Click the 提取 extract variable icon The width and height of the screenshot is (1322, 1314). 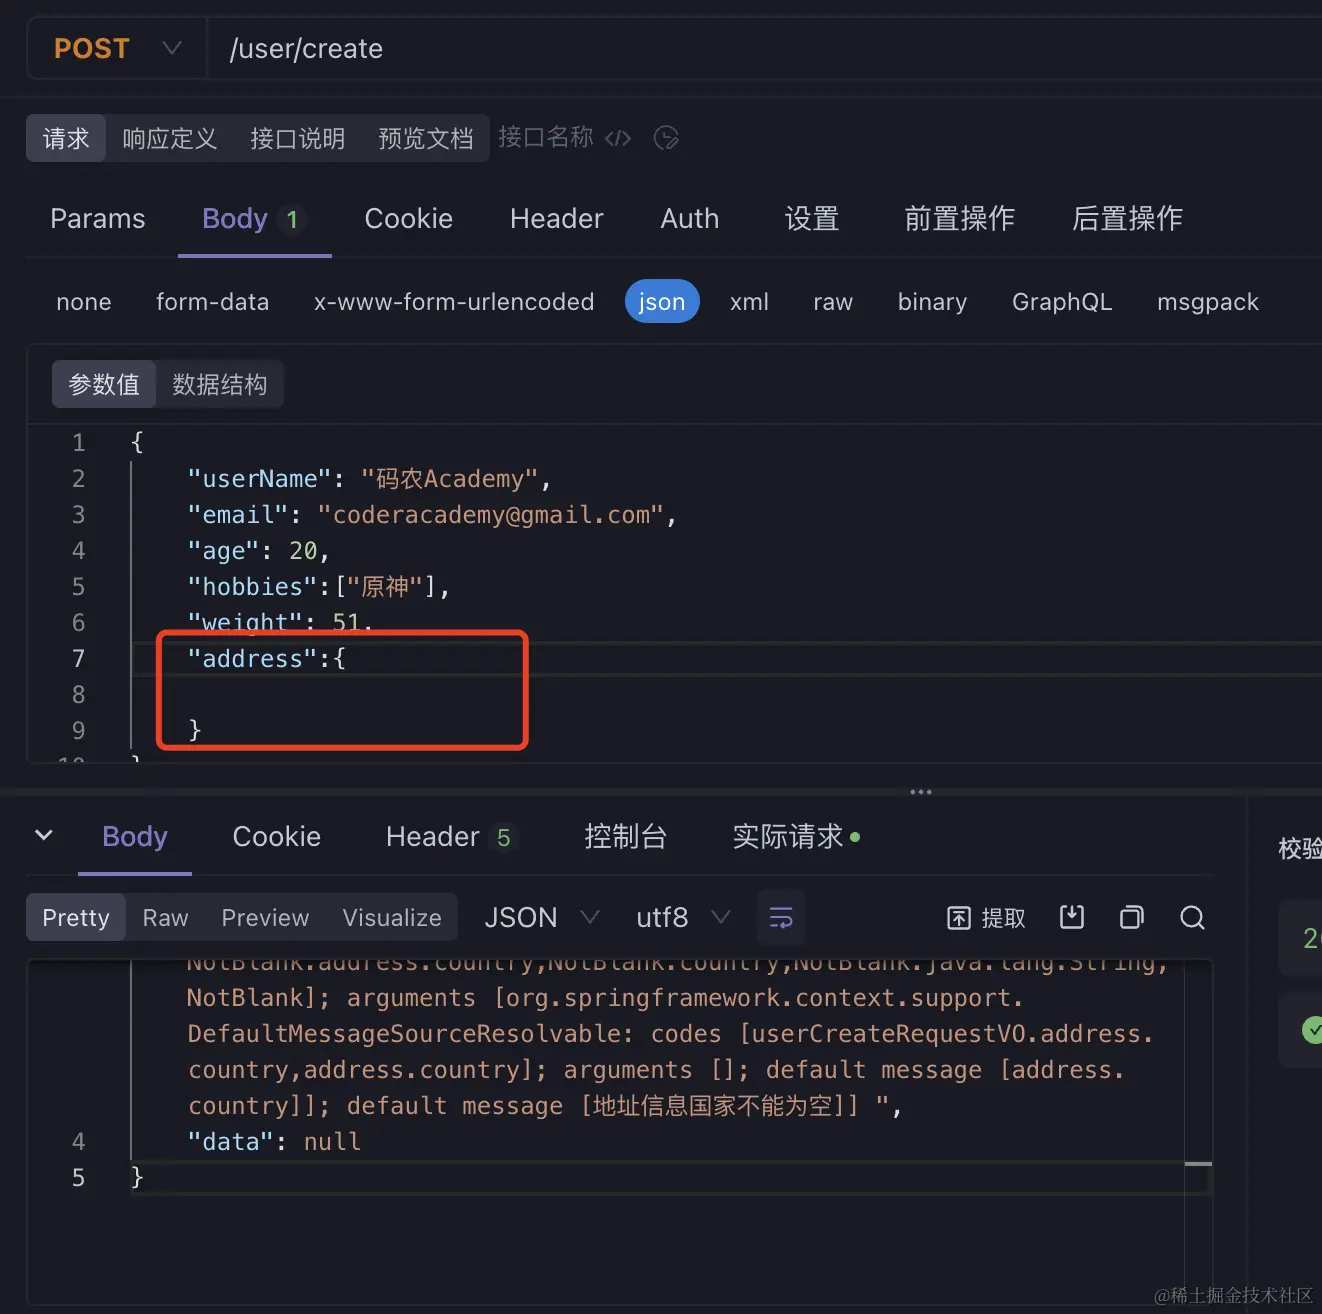985,917
